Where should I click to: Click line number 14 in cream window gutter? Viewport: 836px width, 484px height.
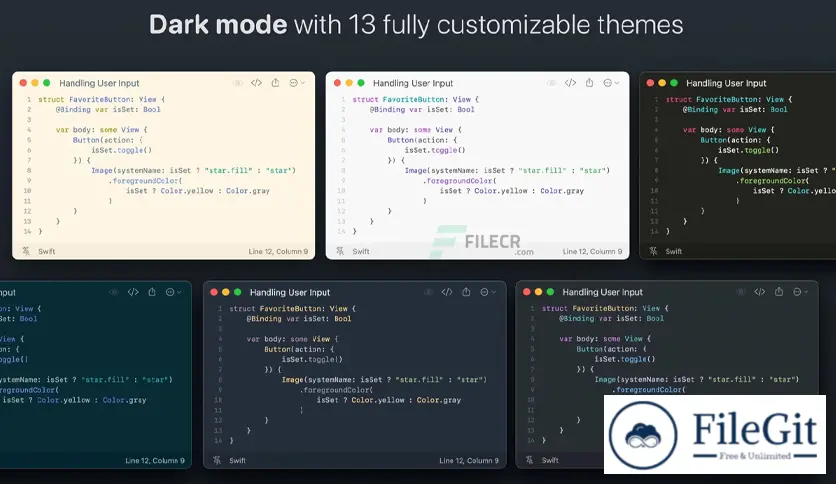[27, 232]
